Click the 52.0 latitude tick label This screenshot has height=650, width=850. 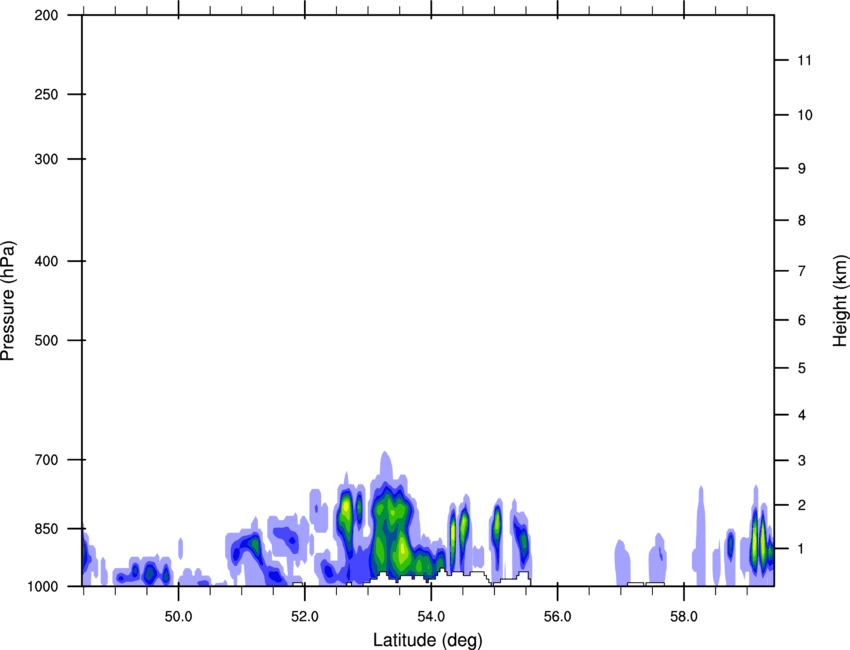tap(305, 617)
